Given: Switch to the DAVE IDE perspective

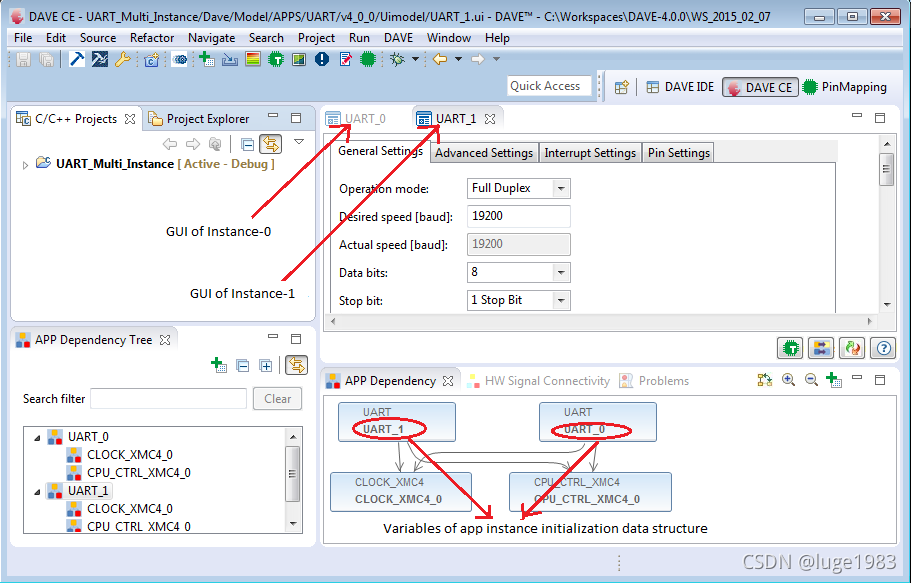Looking at the screenshot, I should tap(680, 87).
